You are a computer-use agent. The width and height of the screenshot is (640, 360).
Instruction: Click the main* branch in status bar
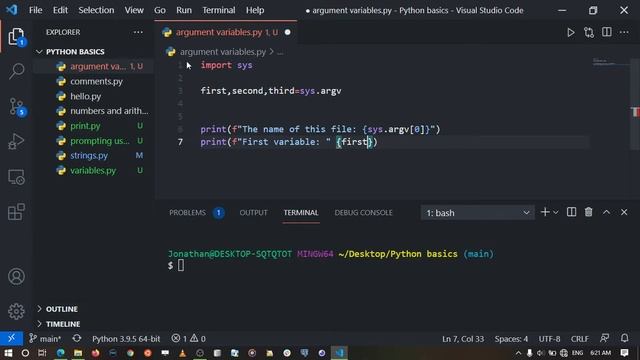pyautogui.click(x=45, y=338)
